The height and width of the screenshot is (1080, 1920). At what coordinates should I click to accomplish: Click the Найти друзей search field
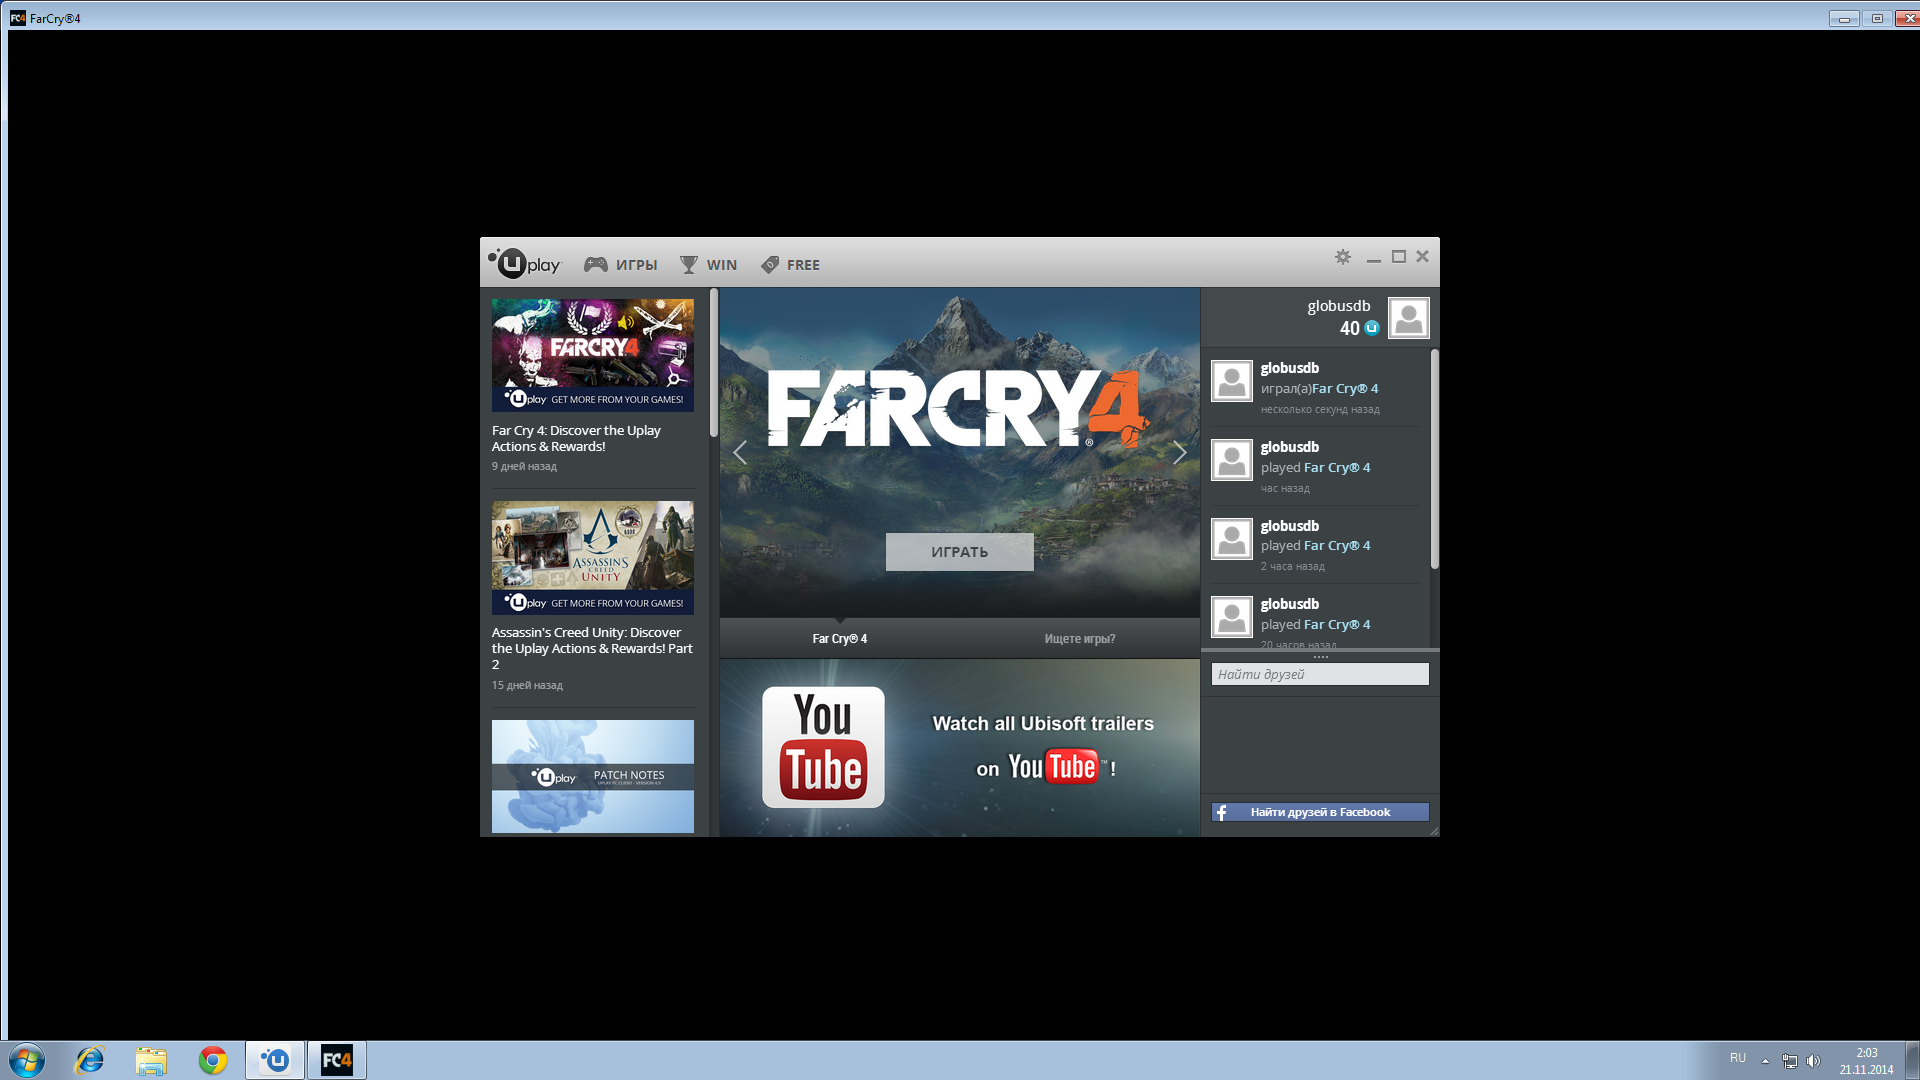(x=1319, y=675)
